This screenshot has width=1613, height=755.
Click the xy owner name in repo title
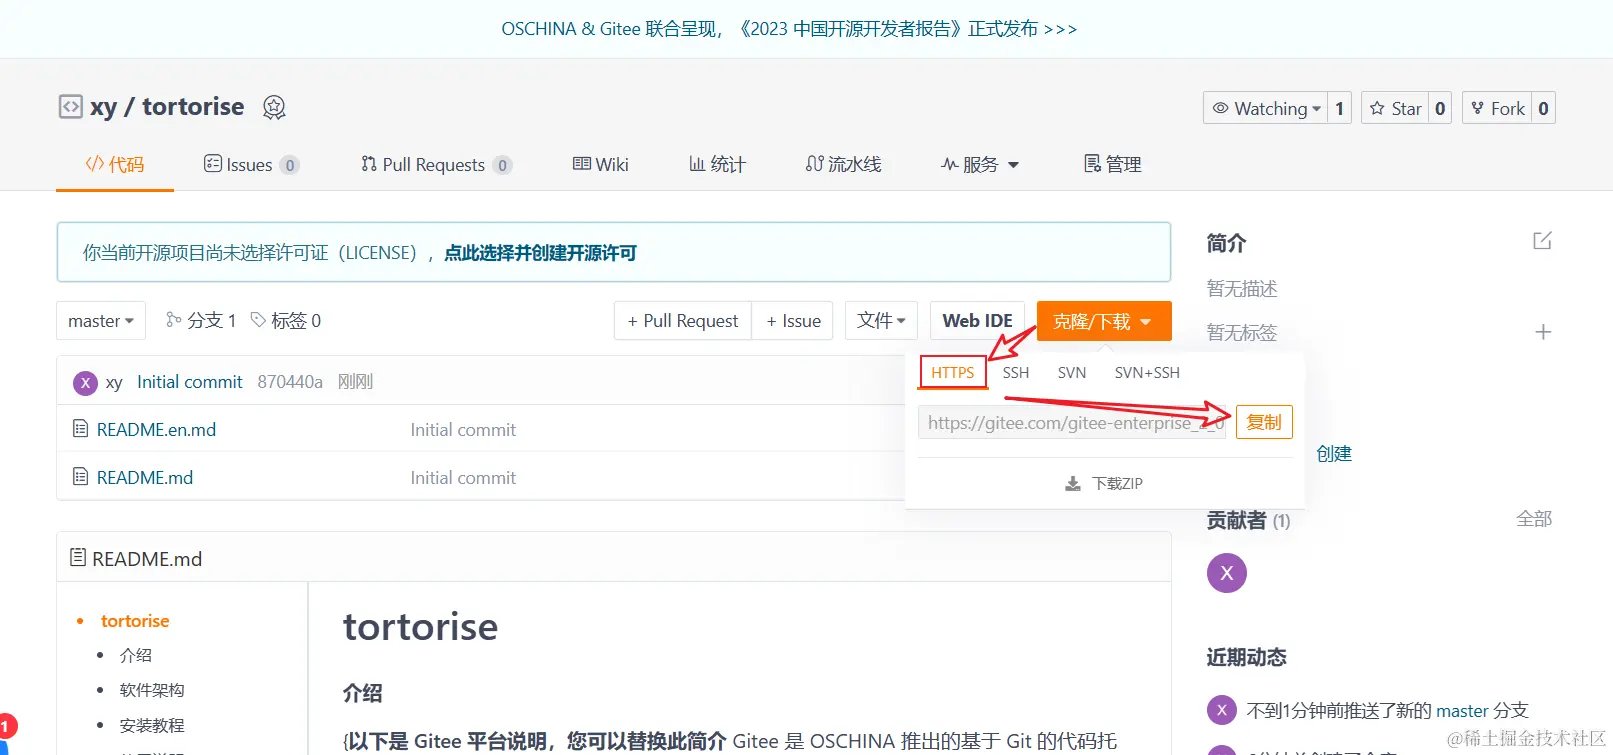[x=103, y=107]
